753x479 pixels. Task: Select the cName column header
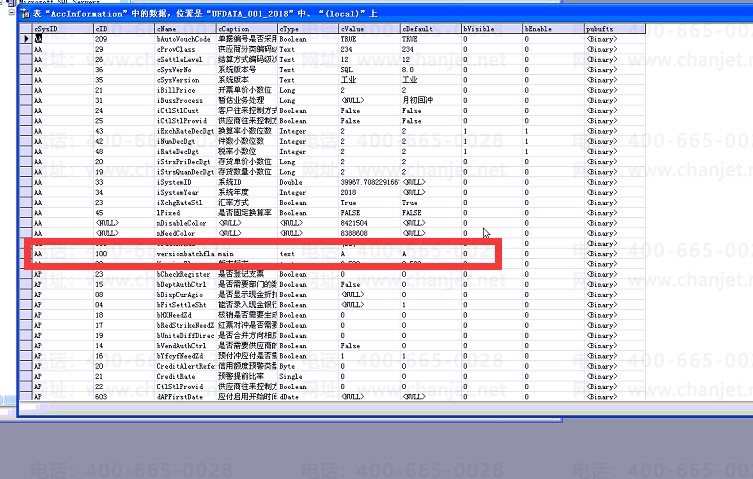(186, 29)
